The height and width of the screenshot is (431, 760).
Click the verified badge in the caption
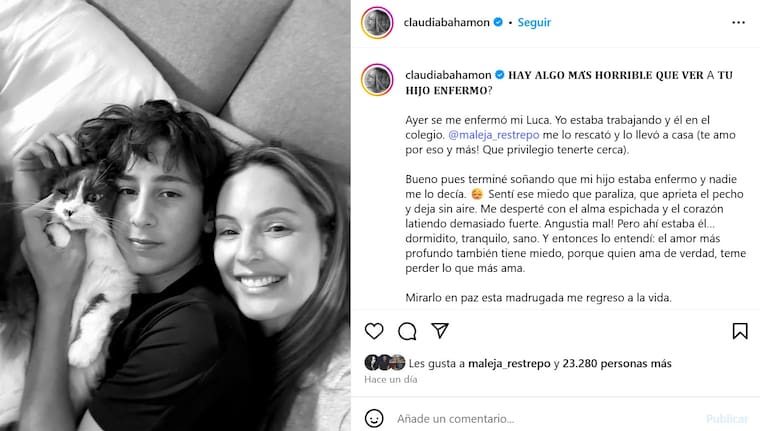point(500,75)
